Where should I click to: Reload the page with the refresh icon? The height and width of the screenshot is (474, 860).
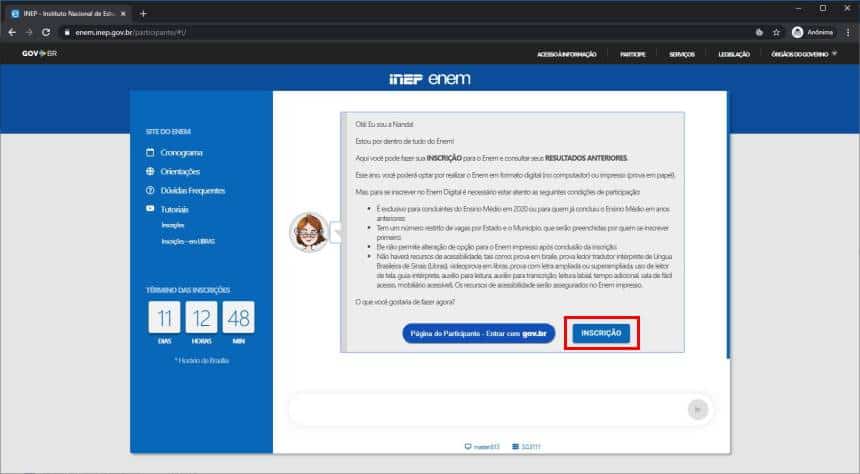click(46, 32)
